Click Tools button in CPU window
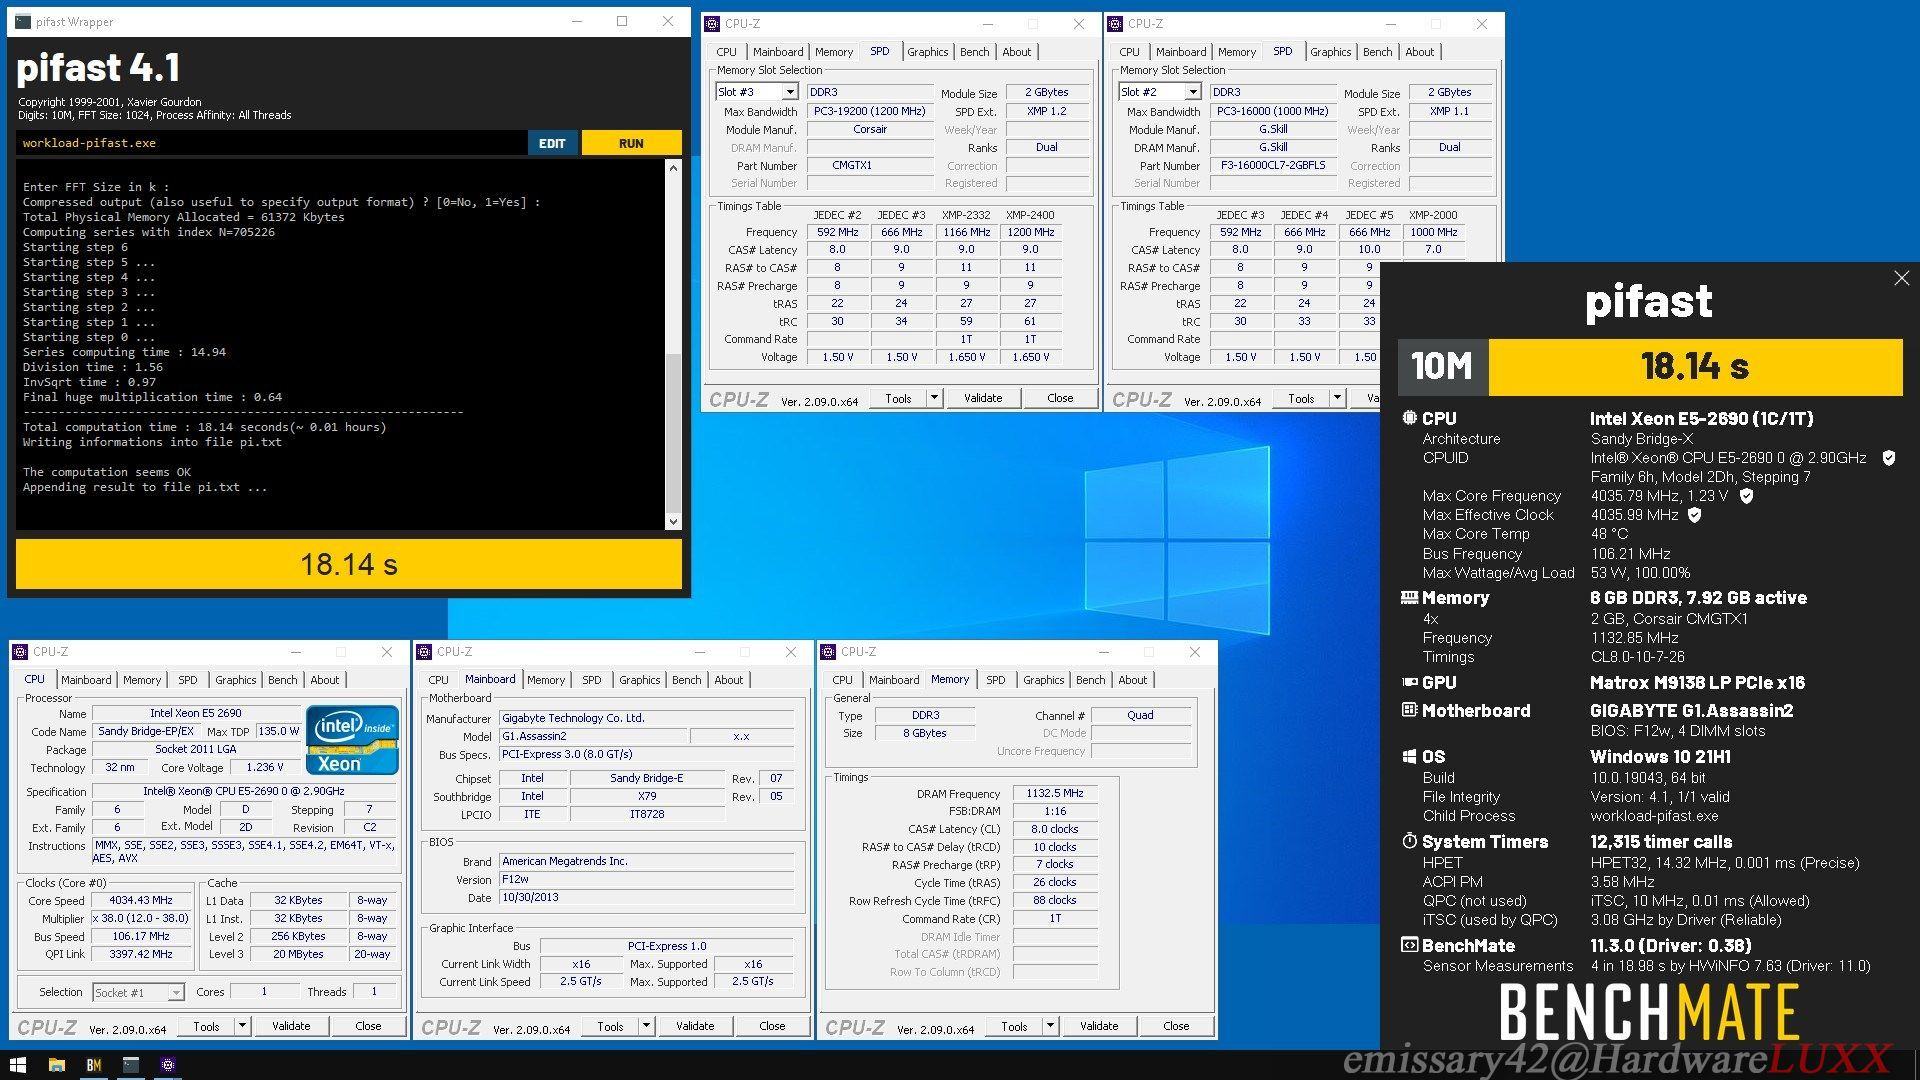 coord(206,1026)
